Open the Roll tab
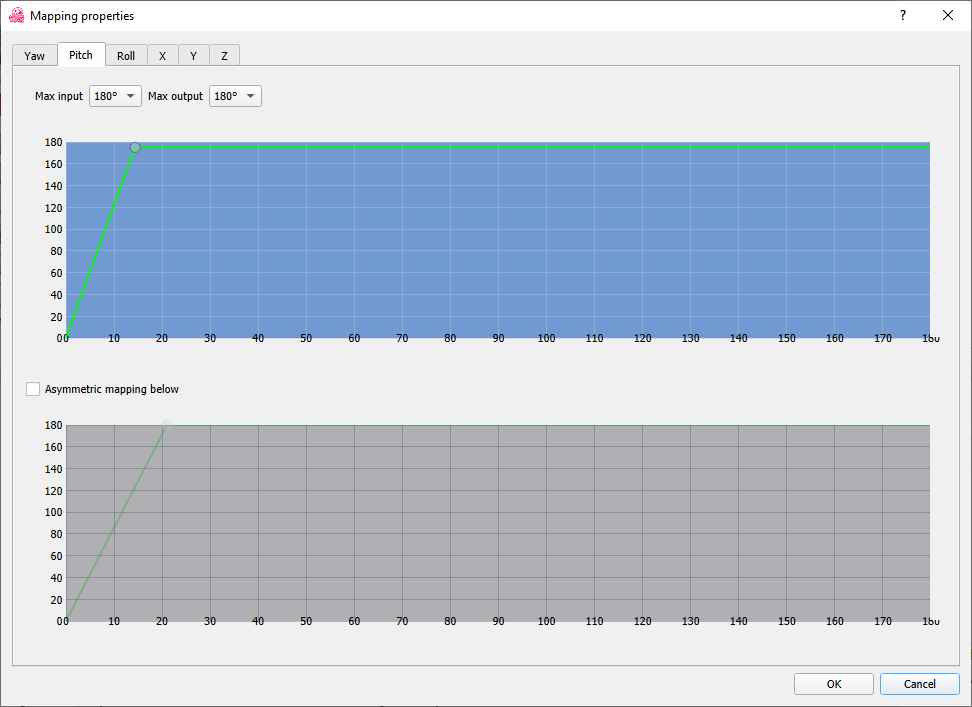The height and width of the screenshot is (707, 972). (126, 56)
